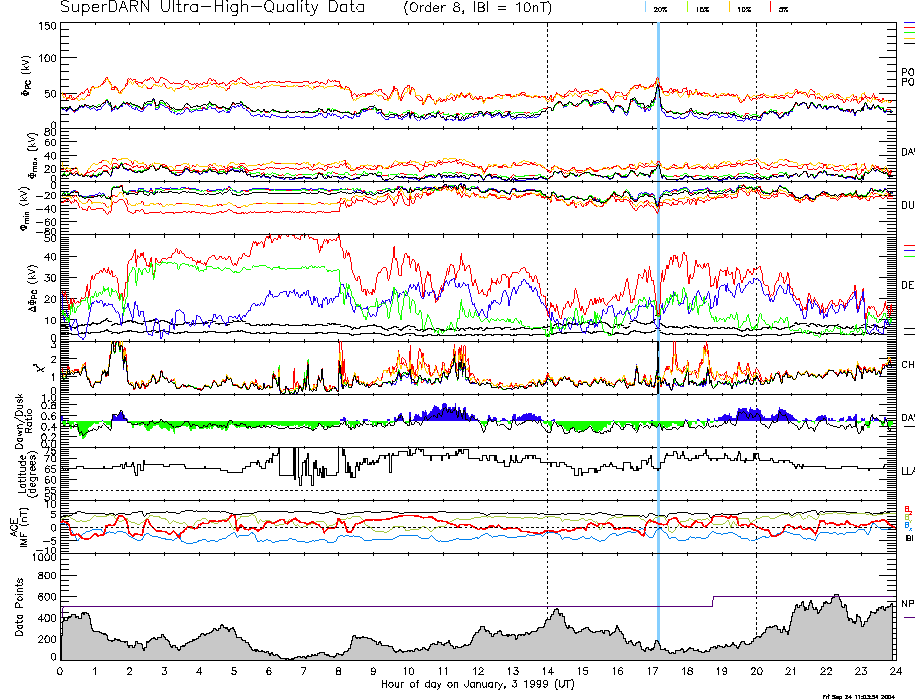Select the red 5% legend entry
The width and height of the screenshot is (915, 700).
click(x=781, y=8)
